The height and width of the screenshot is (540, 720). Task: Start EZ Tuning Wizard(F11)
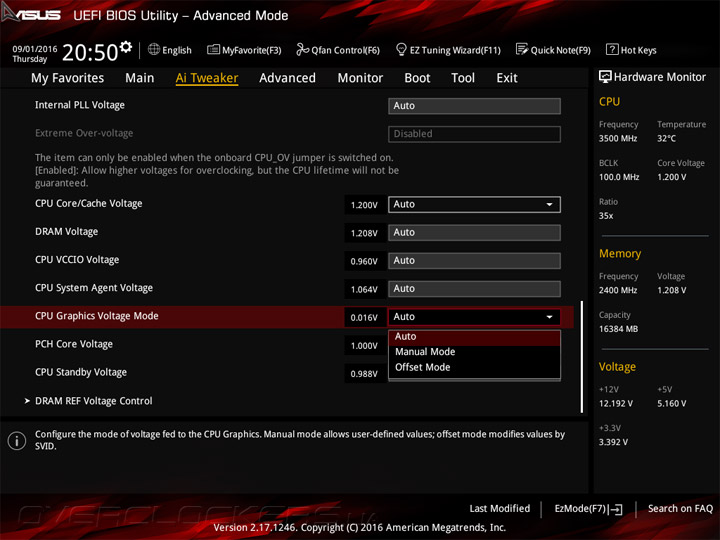pyautogui.click(x=455, y=50)
